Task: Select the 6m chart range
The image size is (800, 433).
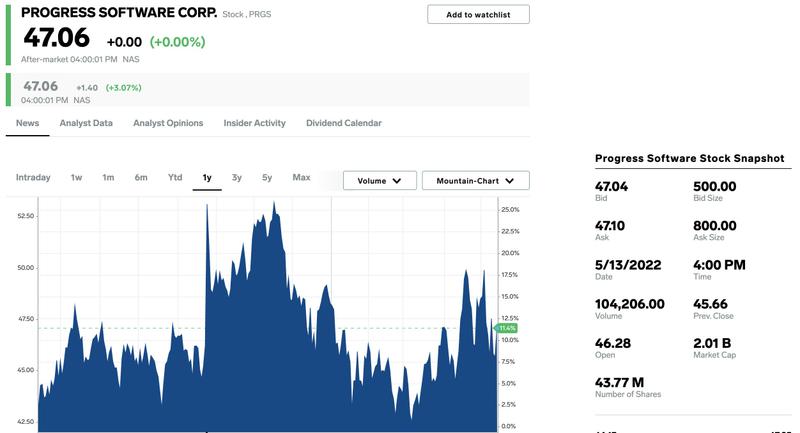Action: point(141,177)
